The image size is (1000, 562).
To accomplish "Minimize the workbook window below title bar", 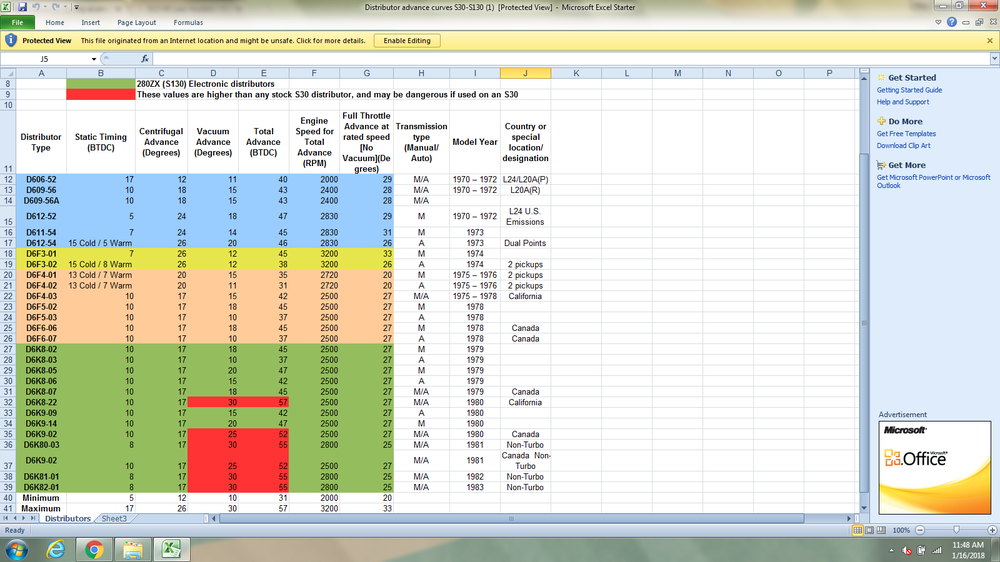I will coord(966,22).
